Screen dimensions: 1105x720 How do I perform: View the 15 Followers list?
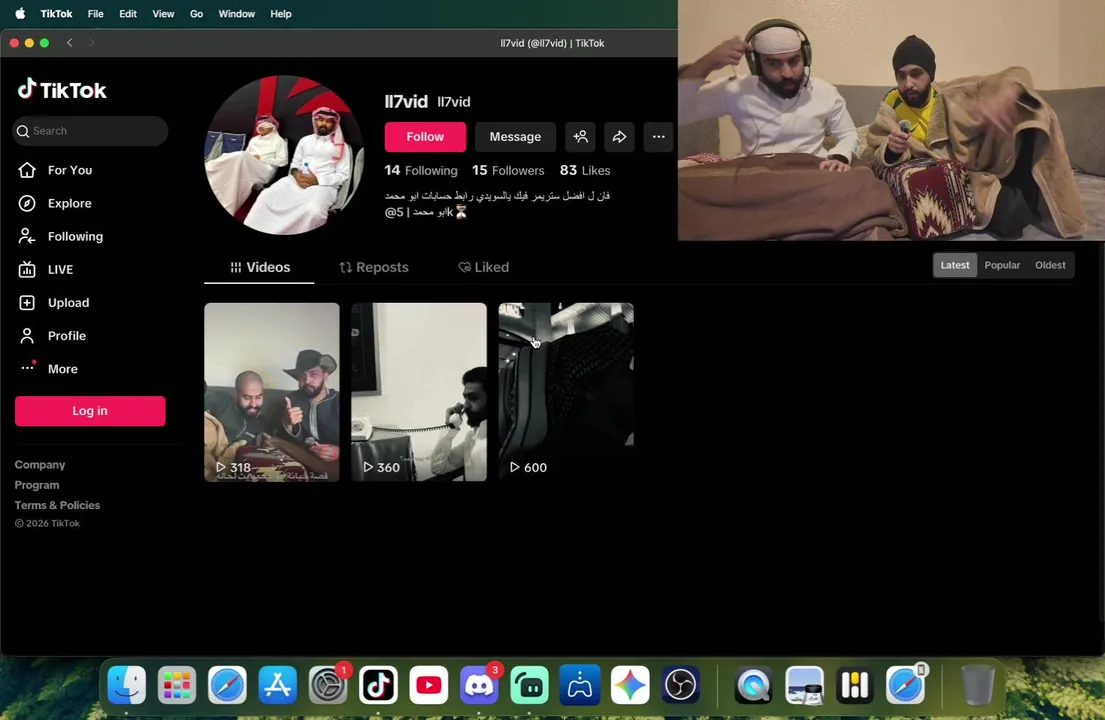coord(508,170)
